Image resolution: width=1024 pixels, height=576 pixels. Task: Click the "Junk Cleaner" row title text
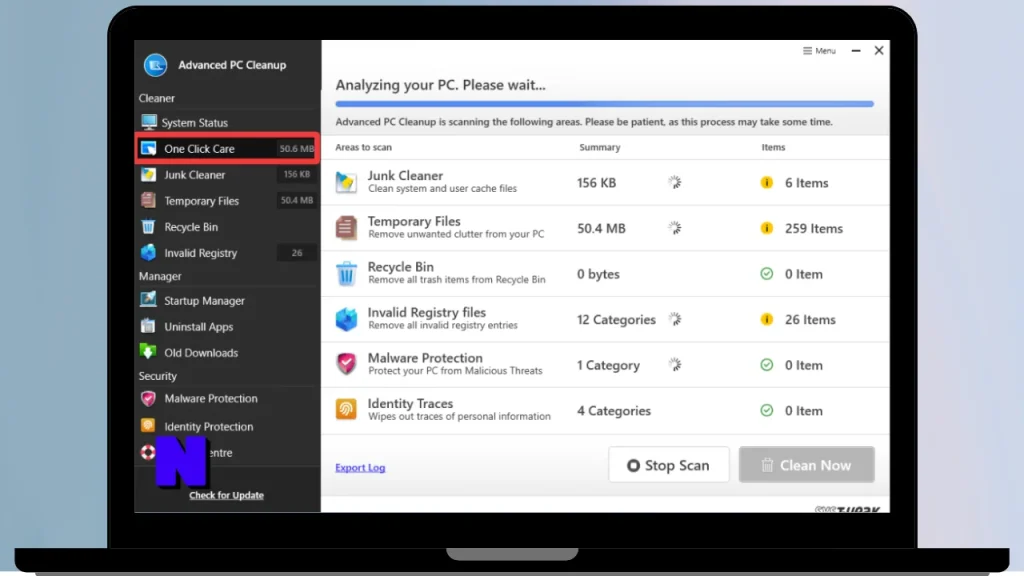tap(405, 176)
